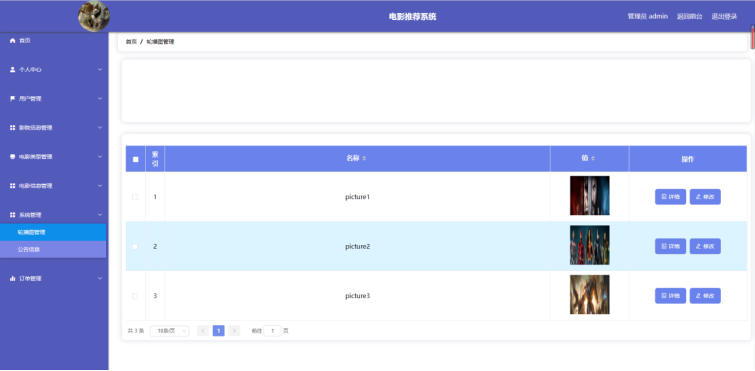This screenshot has height=371, width=755.
Task: Expand the 个人中心 sidebar menu
Action: pyautogui.click(x=54, y=70)
